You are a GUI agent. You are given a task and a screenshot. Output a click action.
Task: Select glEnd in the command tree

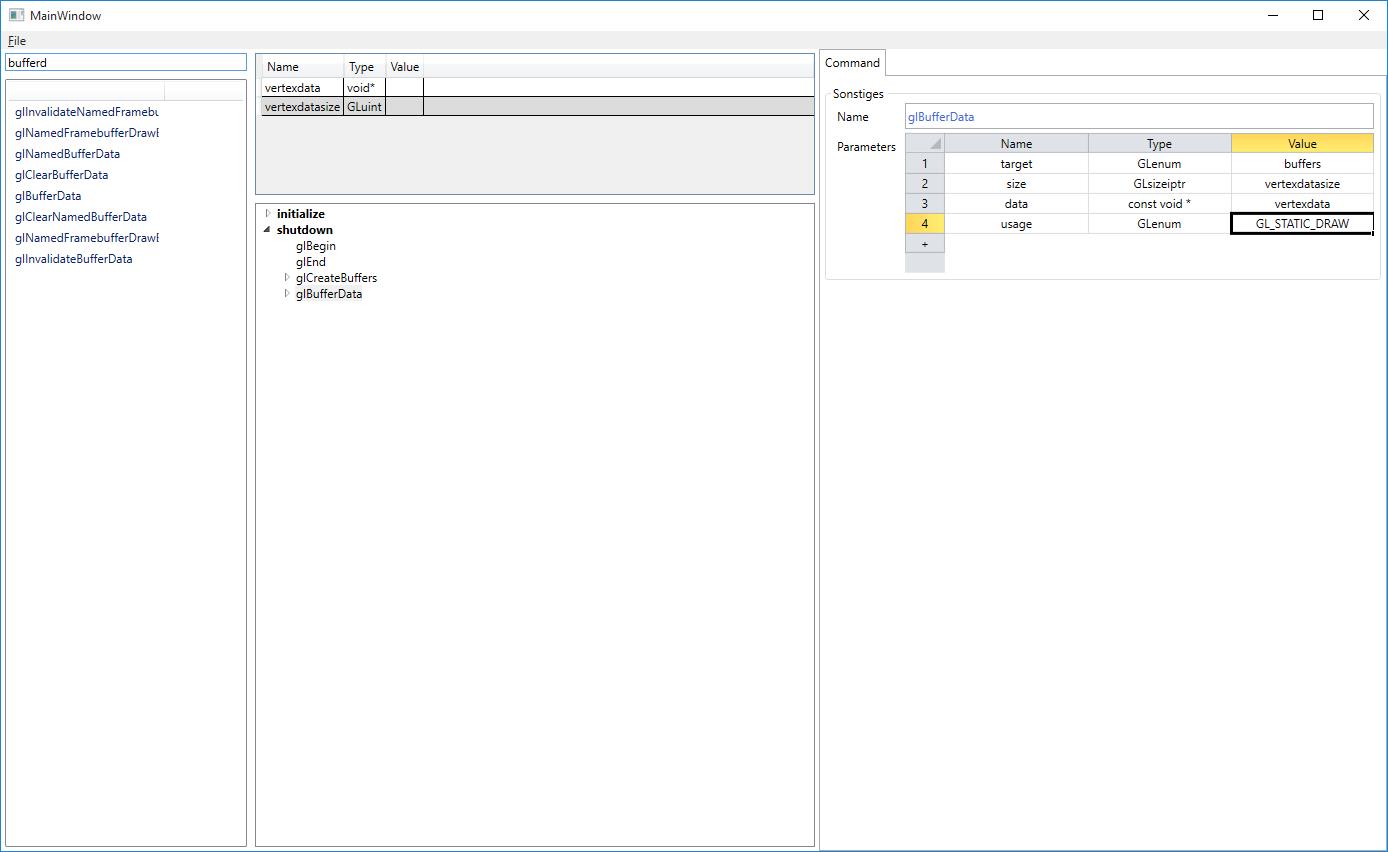310,262
